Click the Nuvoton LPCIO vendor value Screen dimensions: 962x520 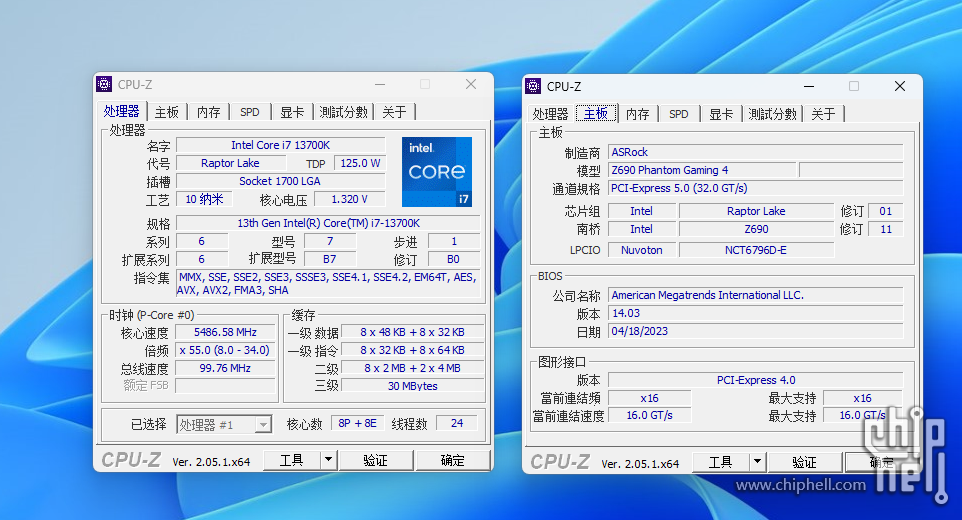coord(642,250)
